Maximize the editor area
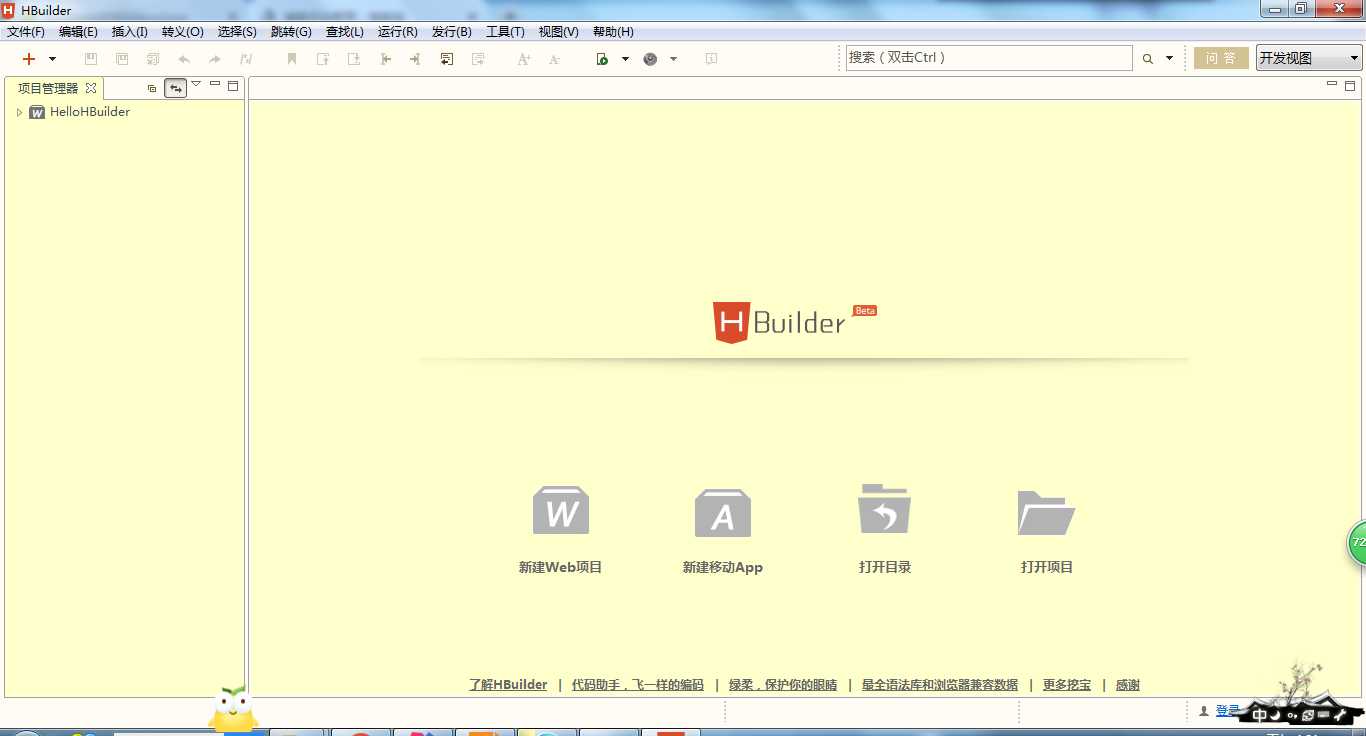 (1350, 86)
